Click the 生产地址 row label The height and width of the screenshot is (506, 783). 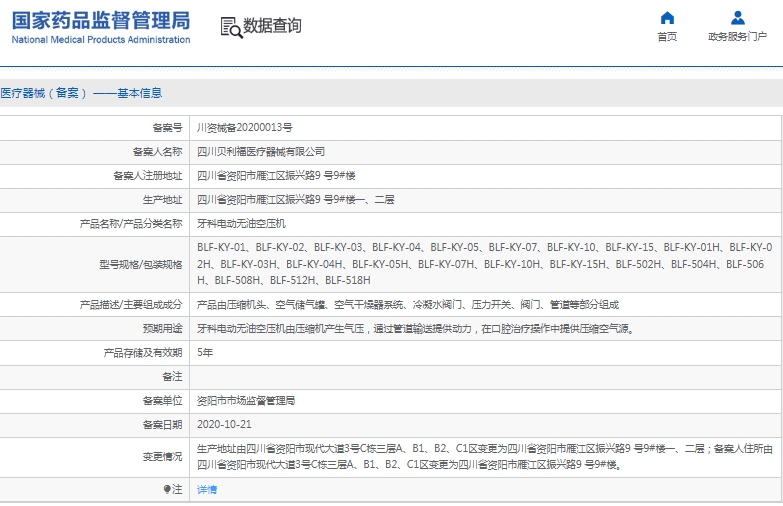click(162, 199)
